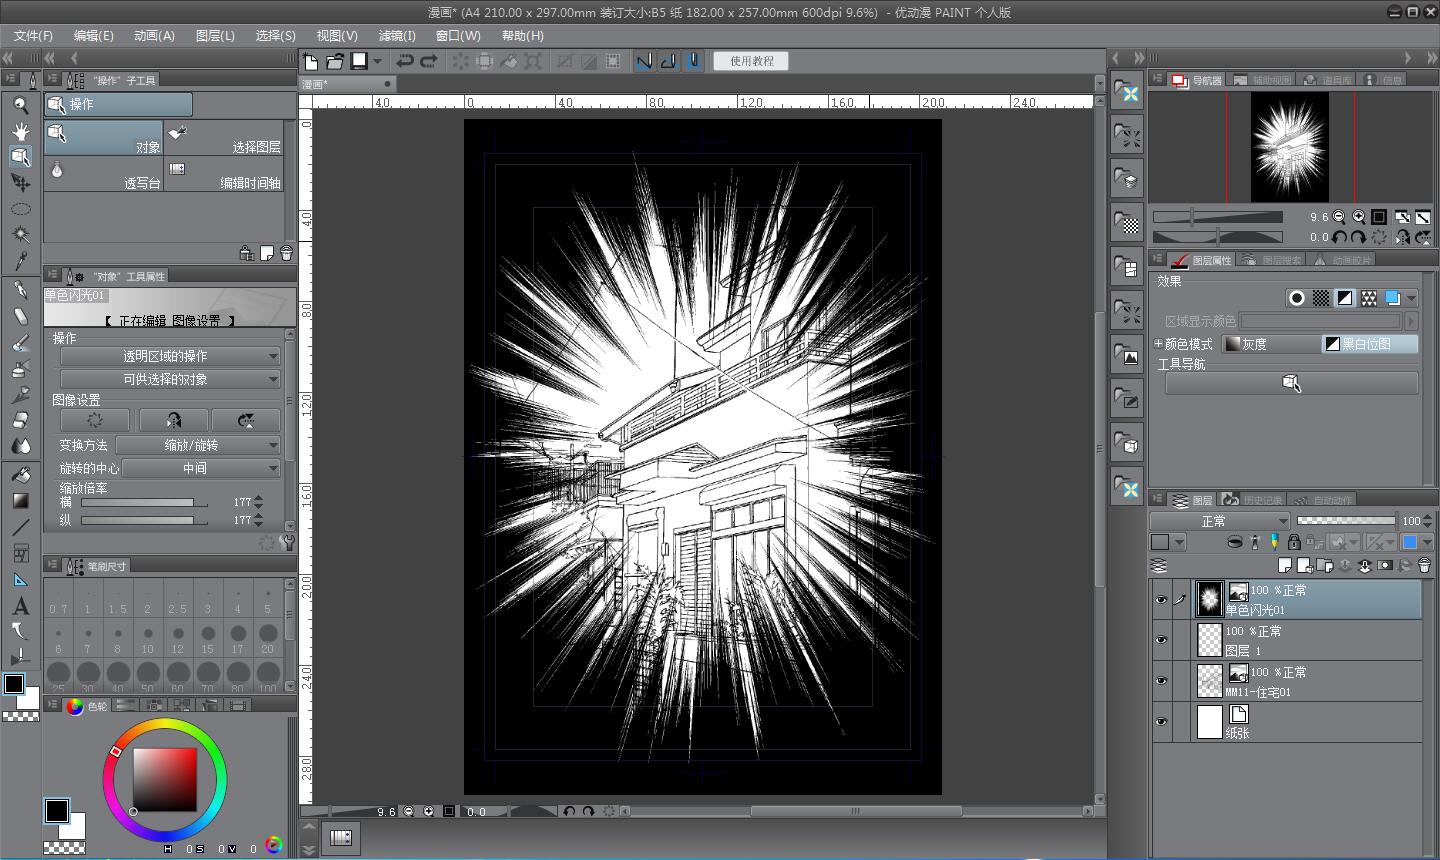1440x860 pixels.
Task: Select the magnifier zoom tool
Action: pos(20,105)
